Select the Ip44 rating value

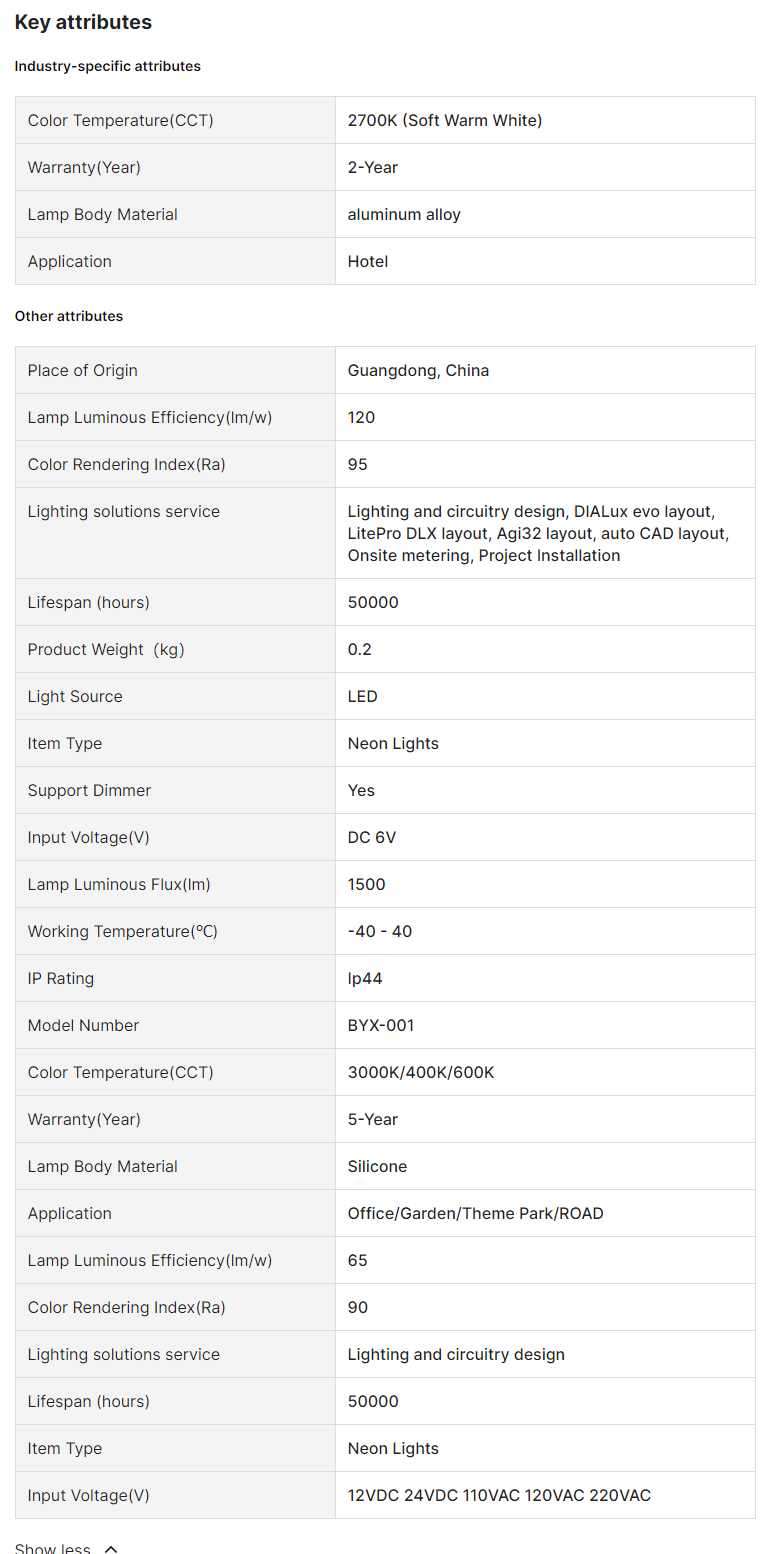(365, 978)
